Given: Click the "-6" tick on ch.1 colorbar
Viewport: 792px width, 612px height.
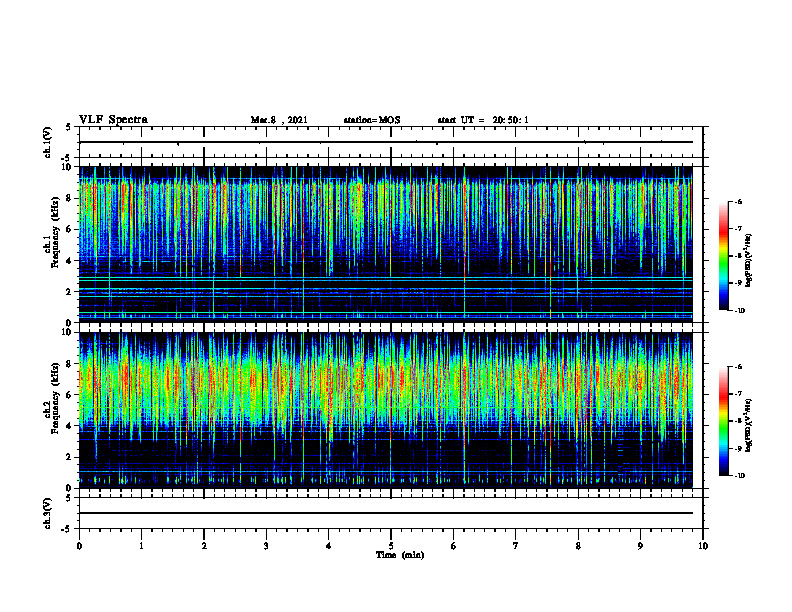Looking at the screenshot, I should pos(738,201).
